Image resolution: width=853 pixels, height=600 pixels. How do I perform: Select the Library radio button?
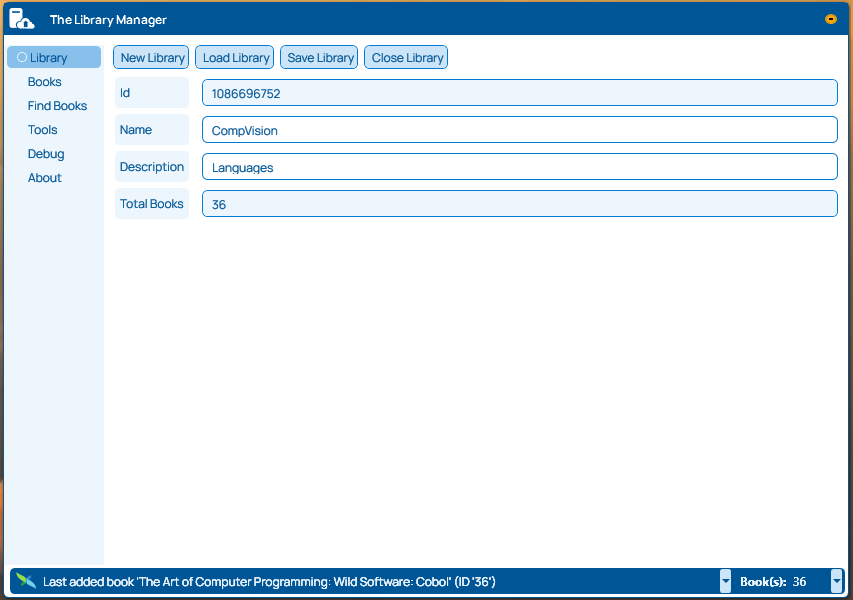tap(21, 57)
